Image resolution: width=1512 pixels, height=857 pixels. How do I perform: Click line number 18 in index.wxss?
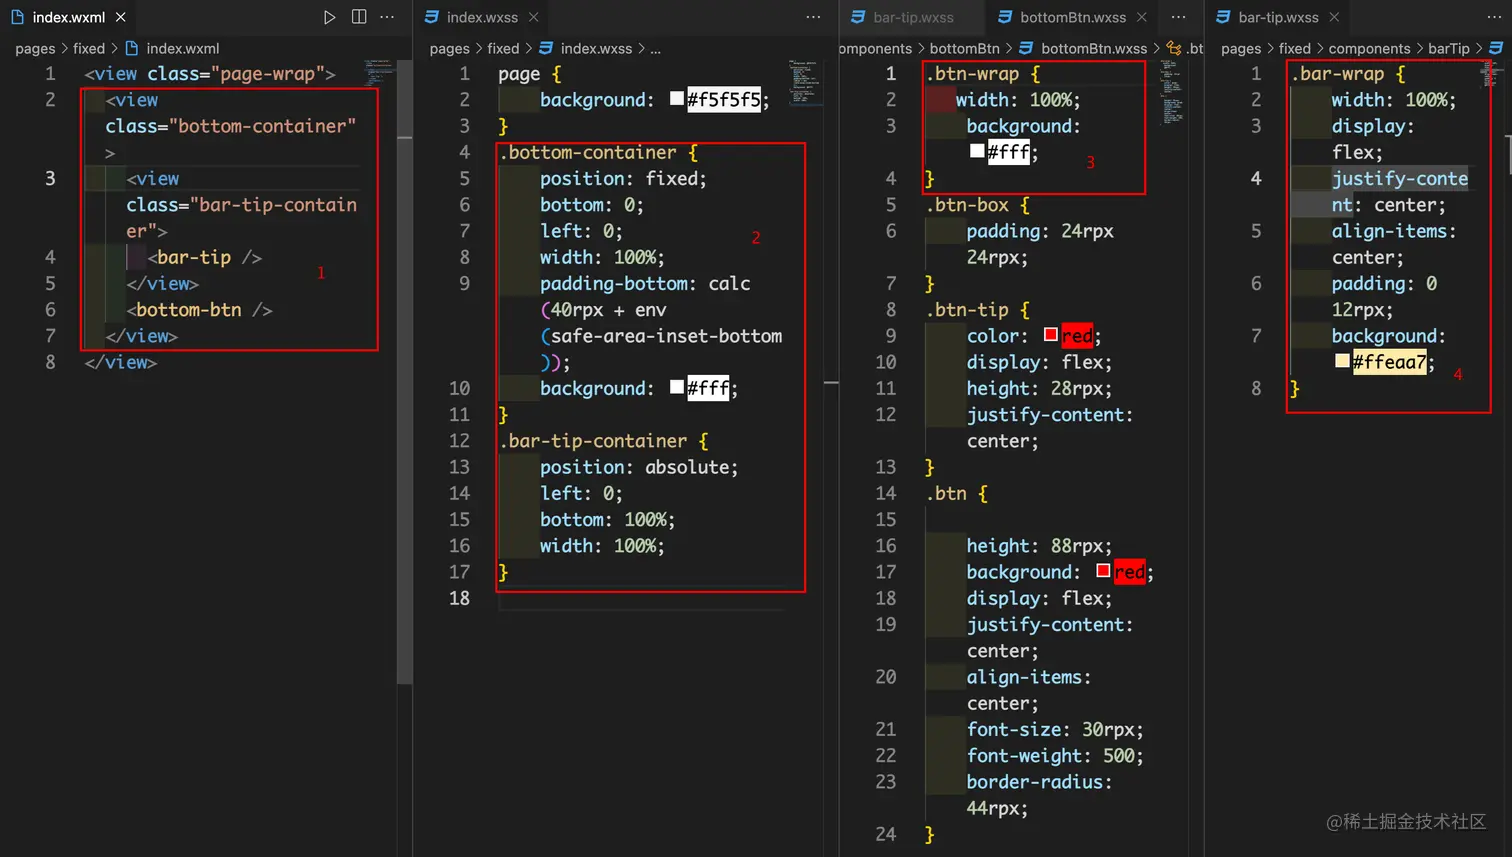459,598
